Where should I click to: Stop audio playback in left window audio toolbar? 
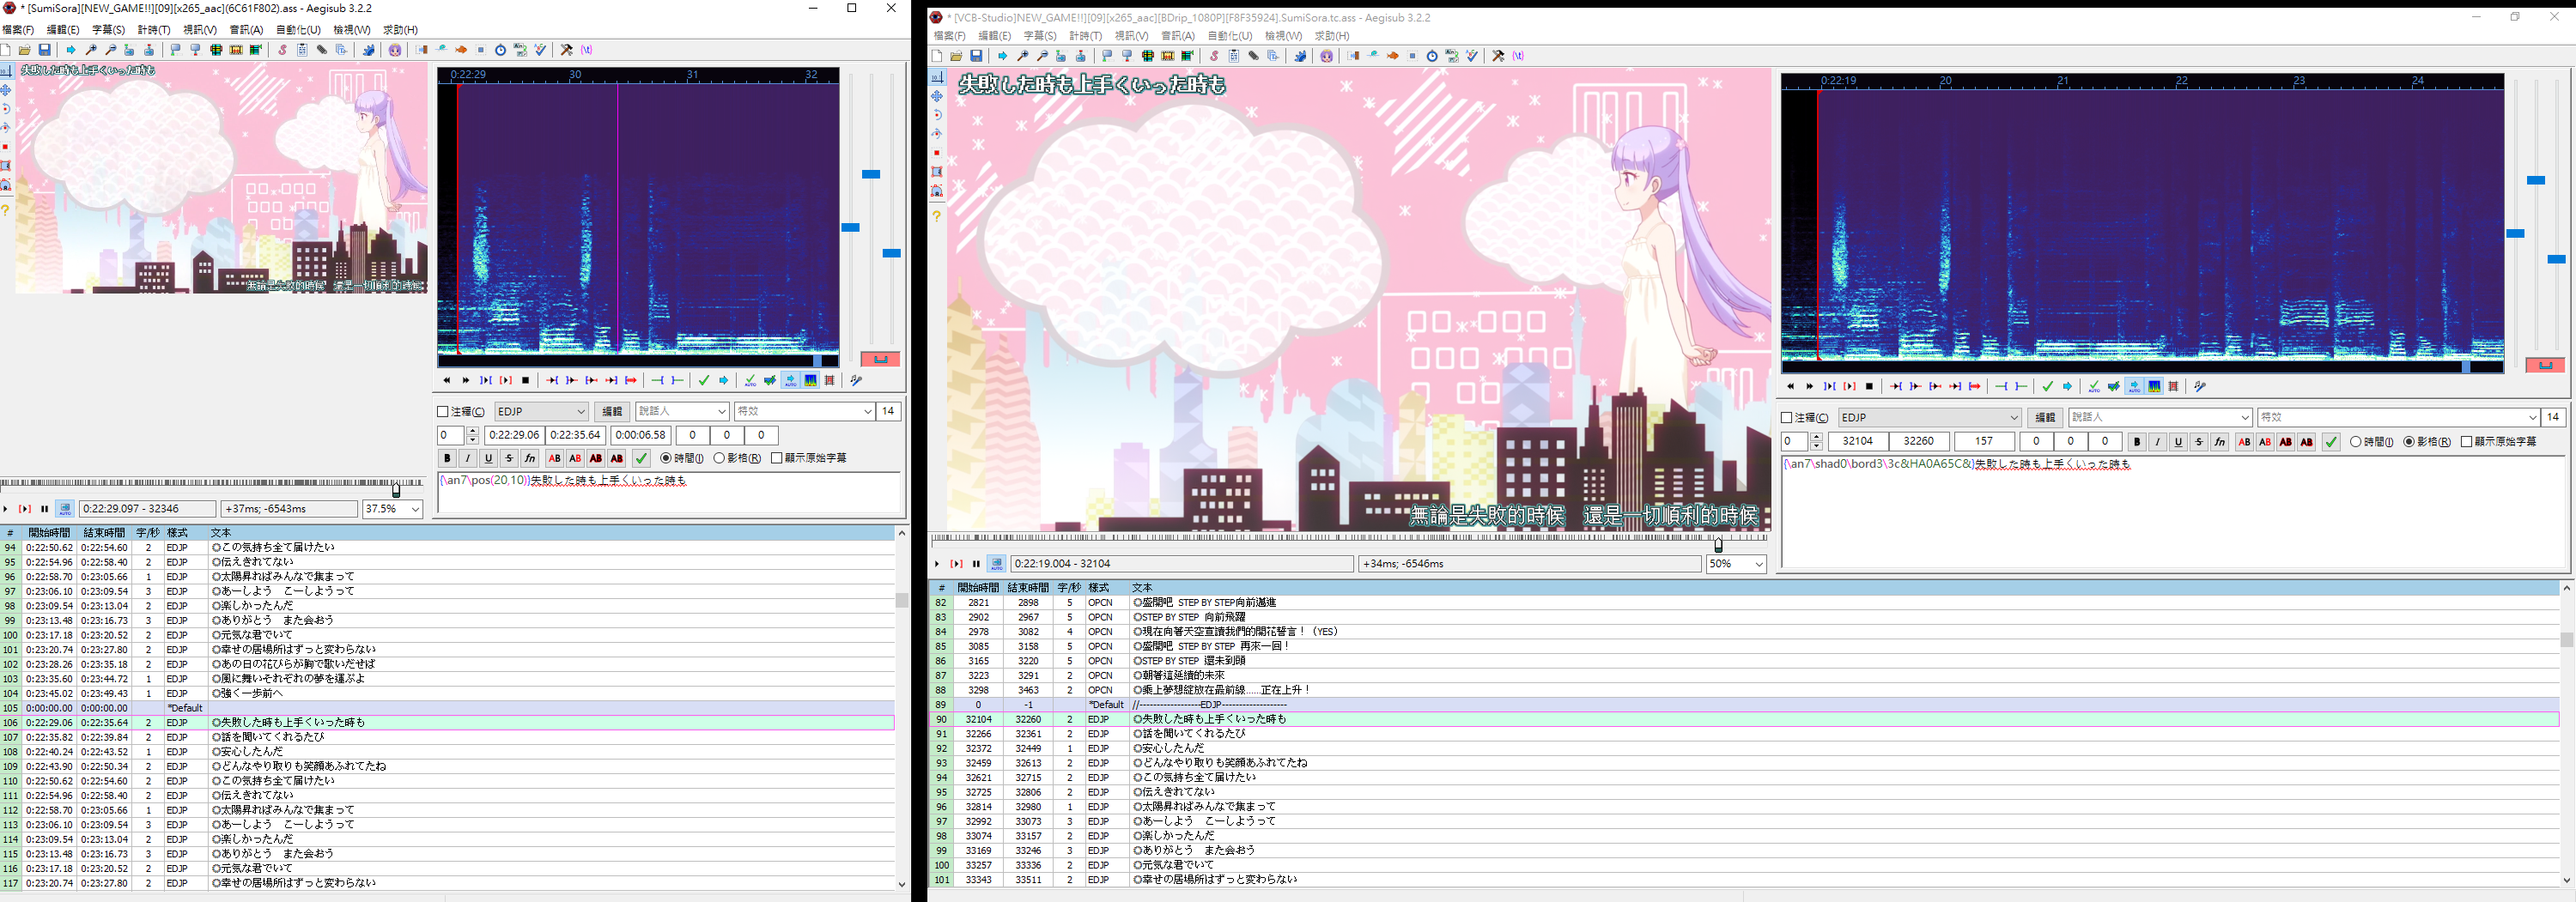click(x=526, y=380)
